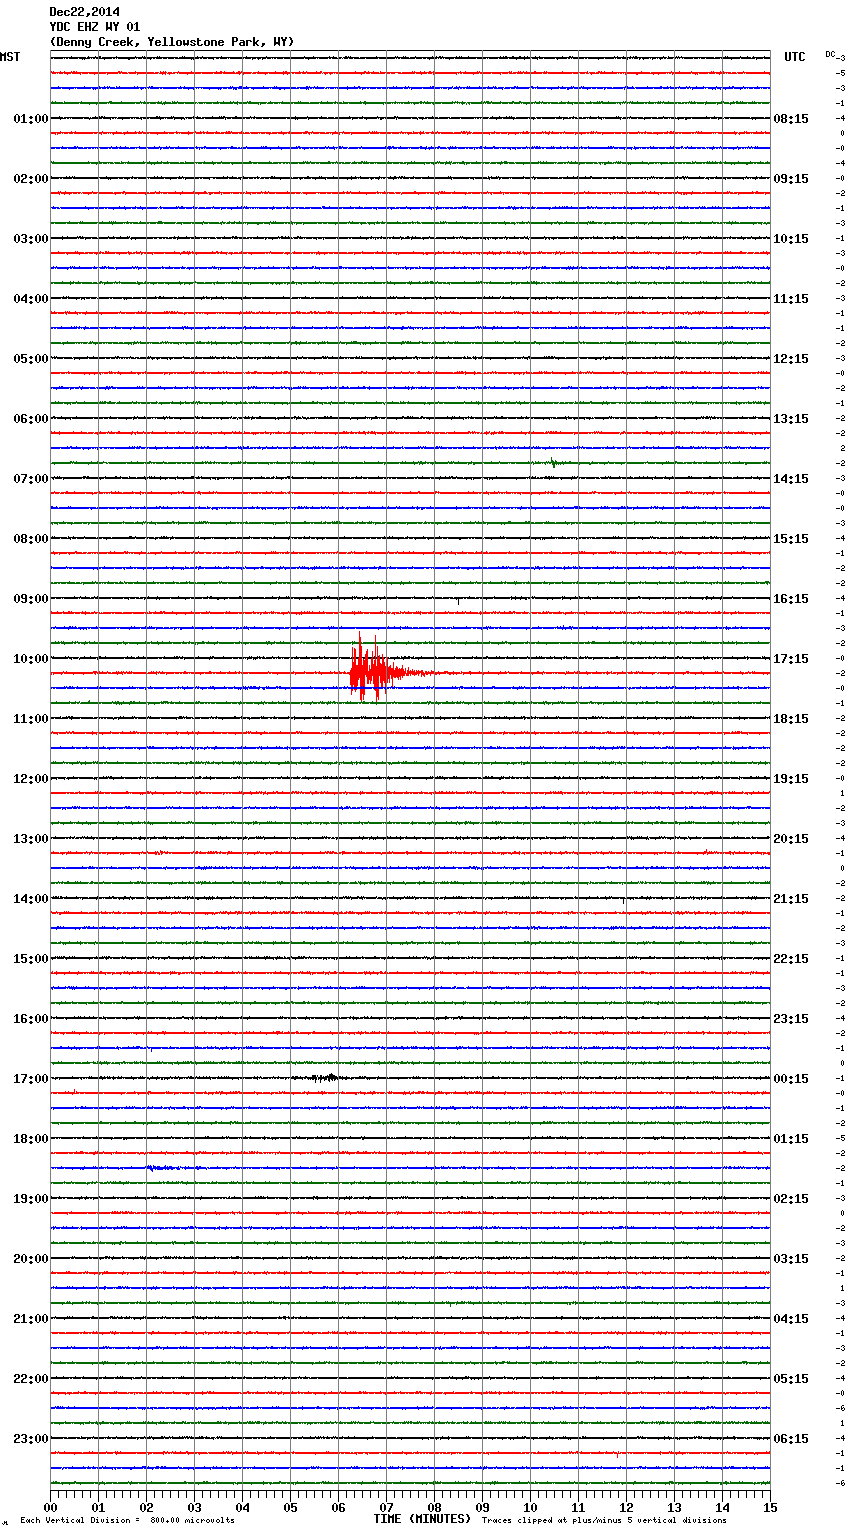Image resolution: width=850 pixels, height=1534 pixels.
Task: Click the 11:15 UTC time label
Action: point(791,299)
